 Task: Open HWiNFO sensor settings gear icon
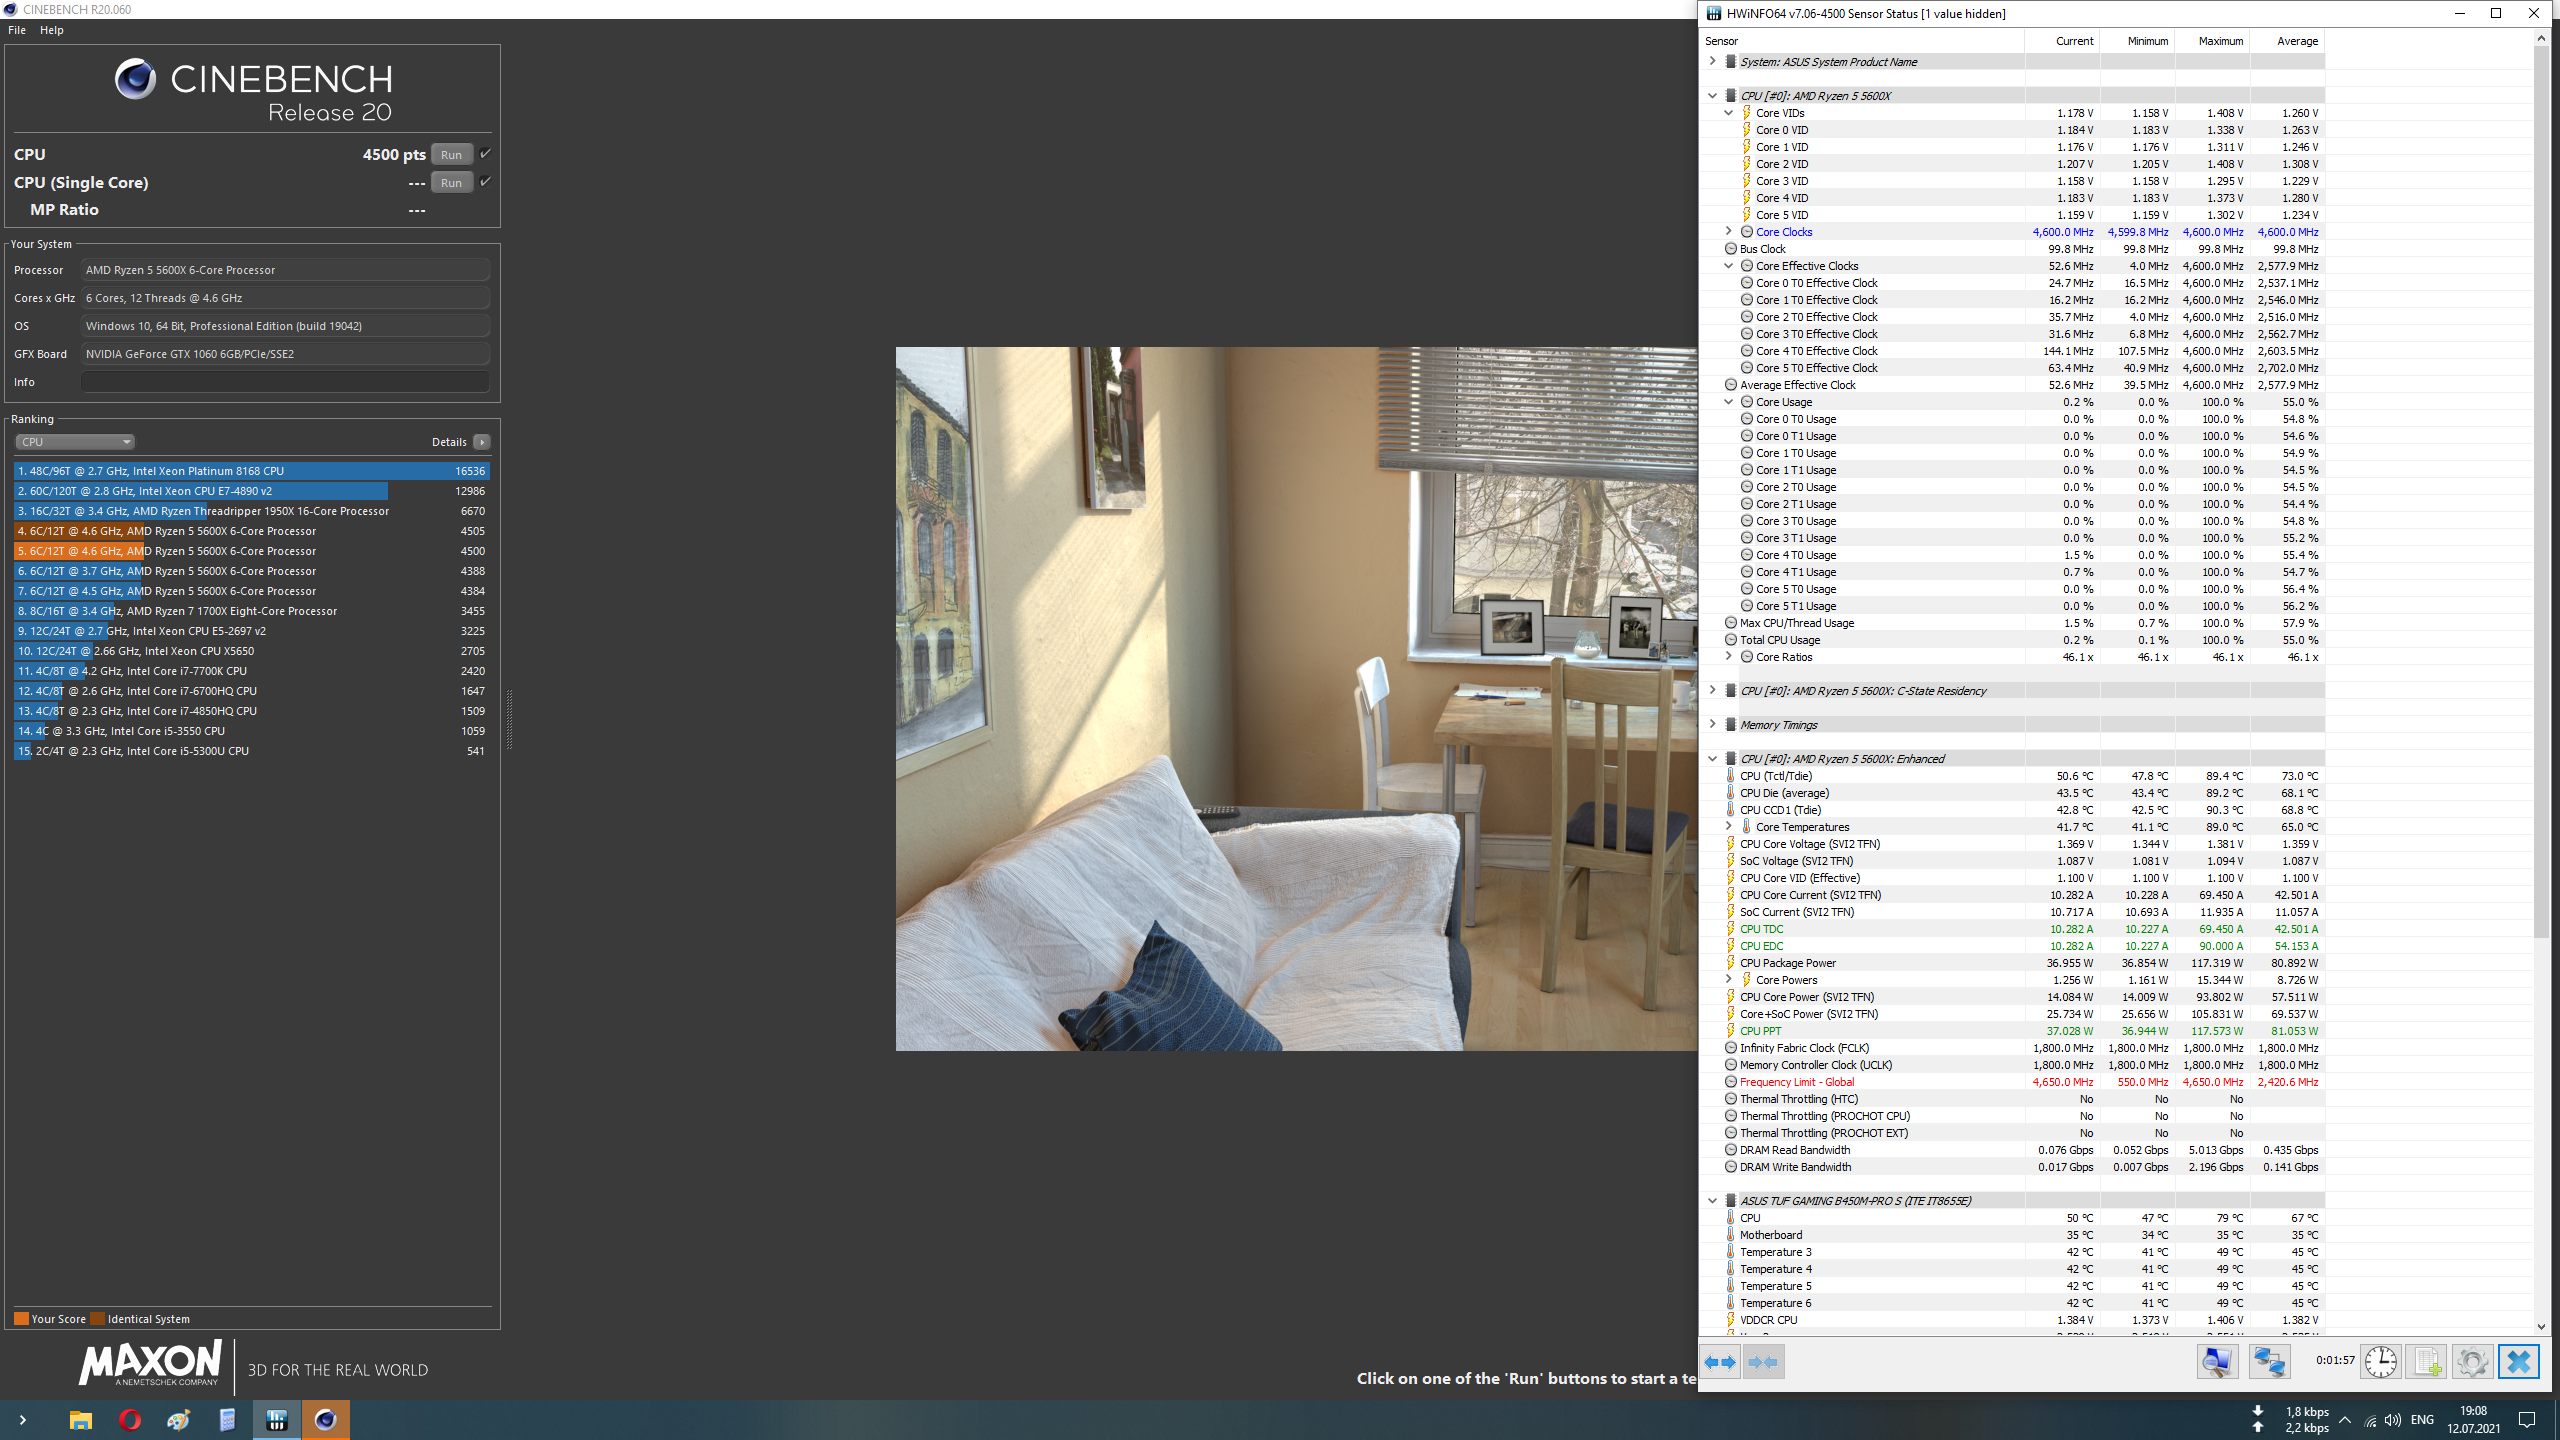2472,1362
